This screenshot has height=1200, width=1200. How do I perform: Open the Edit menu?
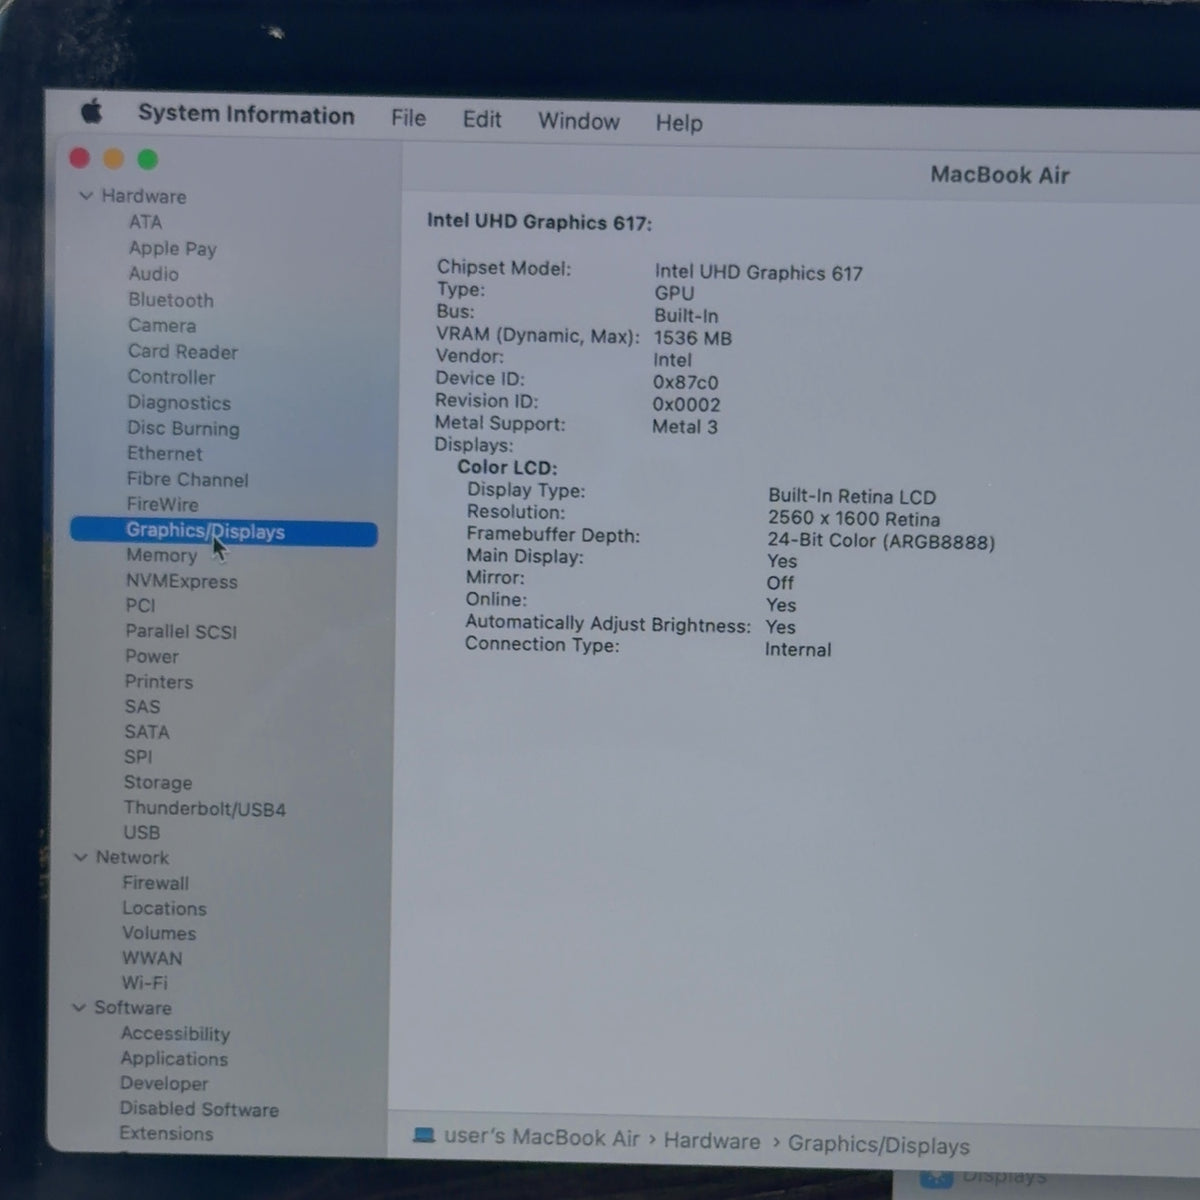coord(481,120)
